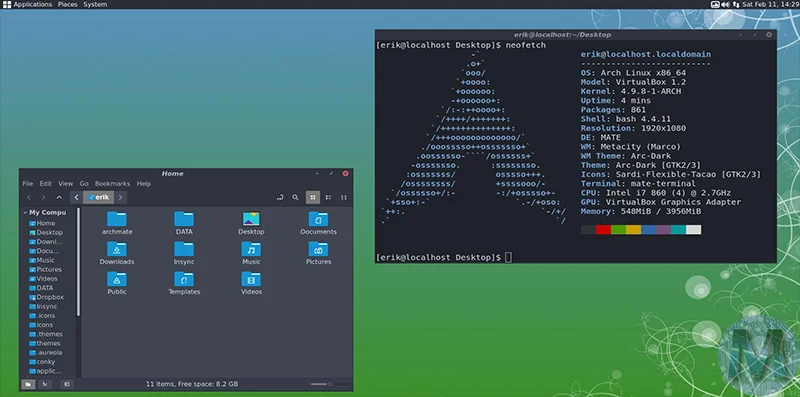Switch to list view mode

329,197
